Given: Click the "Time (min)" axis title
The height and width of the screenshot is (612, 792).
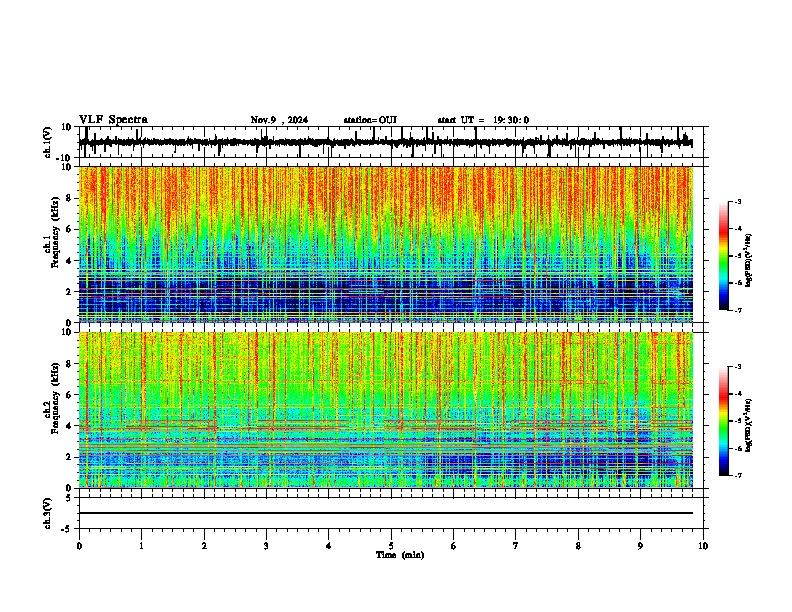Looking at the screenshot, I should [400, 555].
